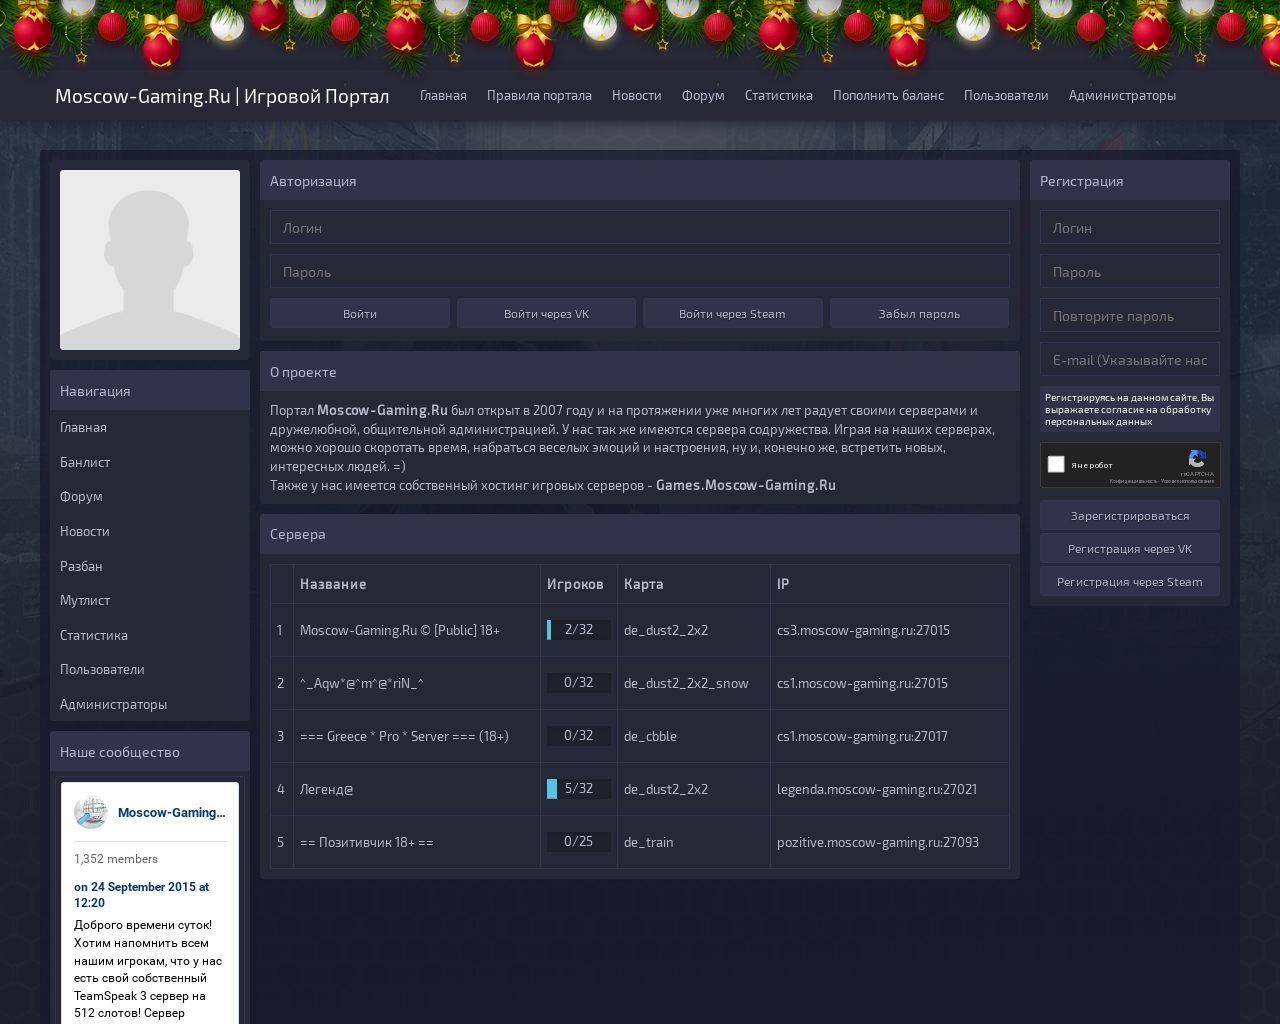1280x1024 pixels.
Task: Focus the Пароль field in Авторизация
Action: tap(640, 271)
